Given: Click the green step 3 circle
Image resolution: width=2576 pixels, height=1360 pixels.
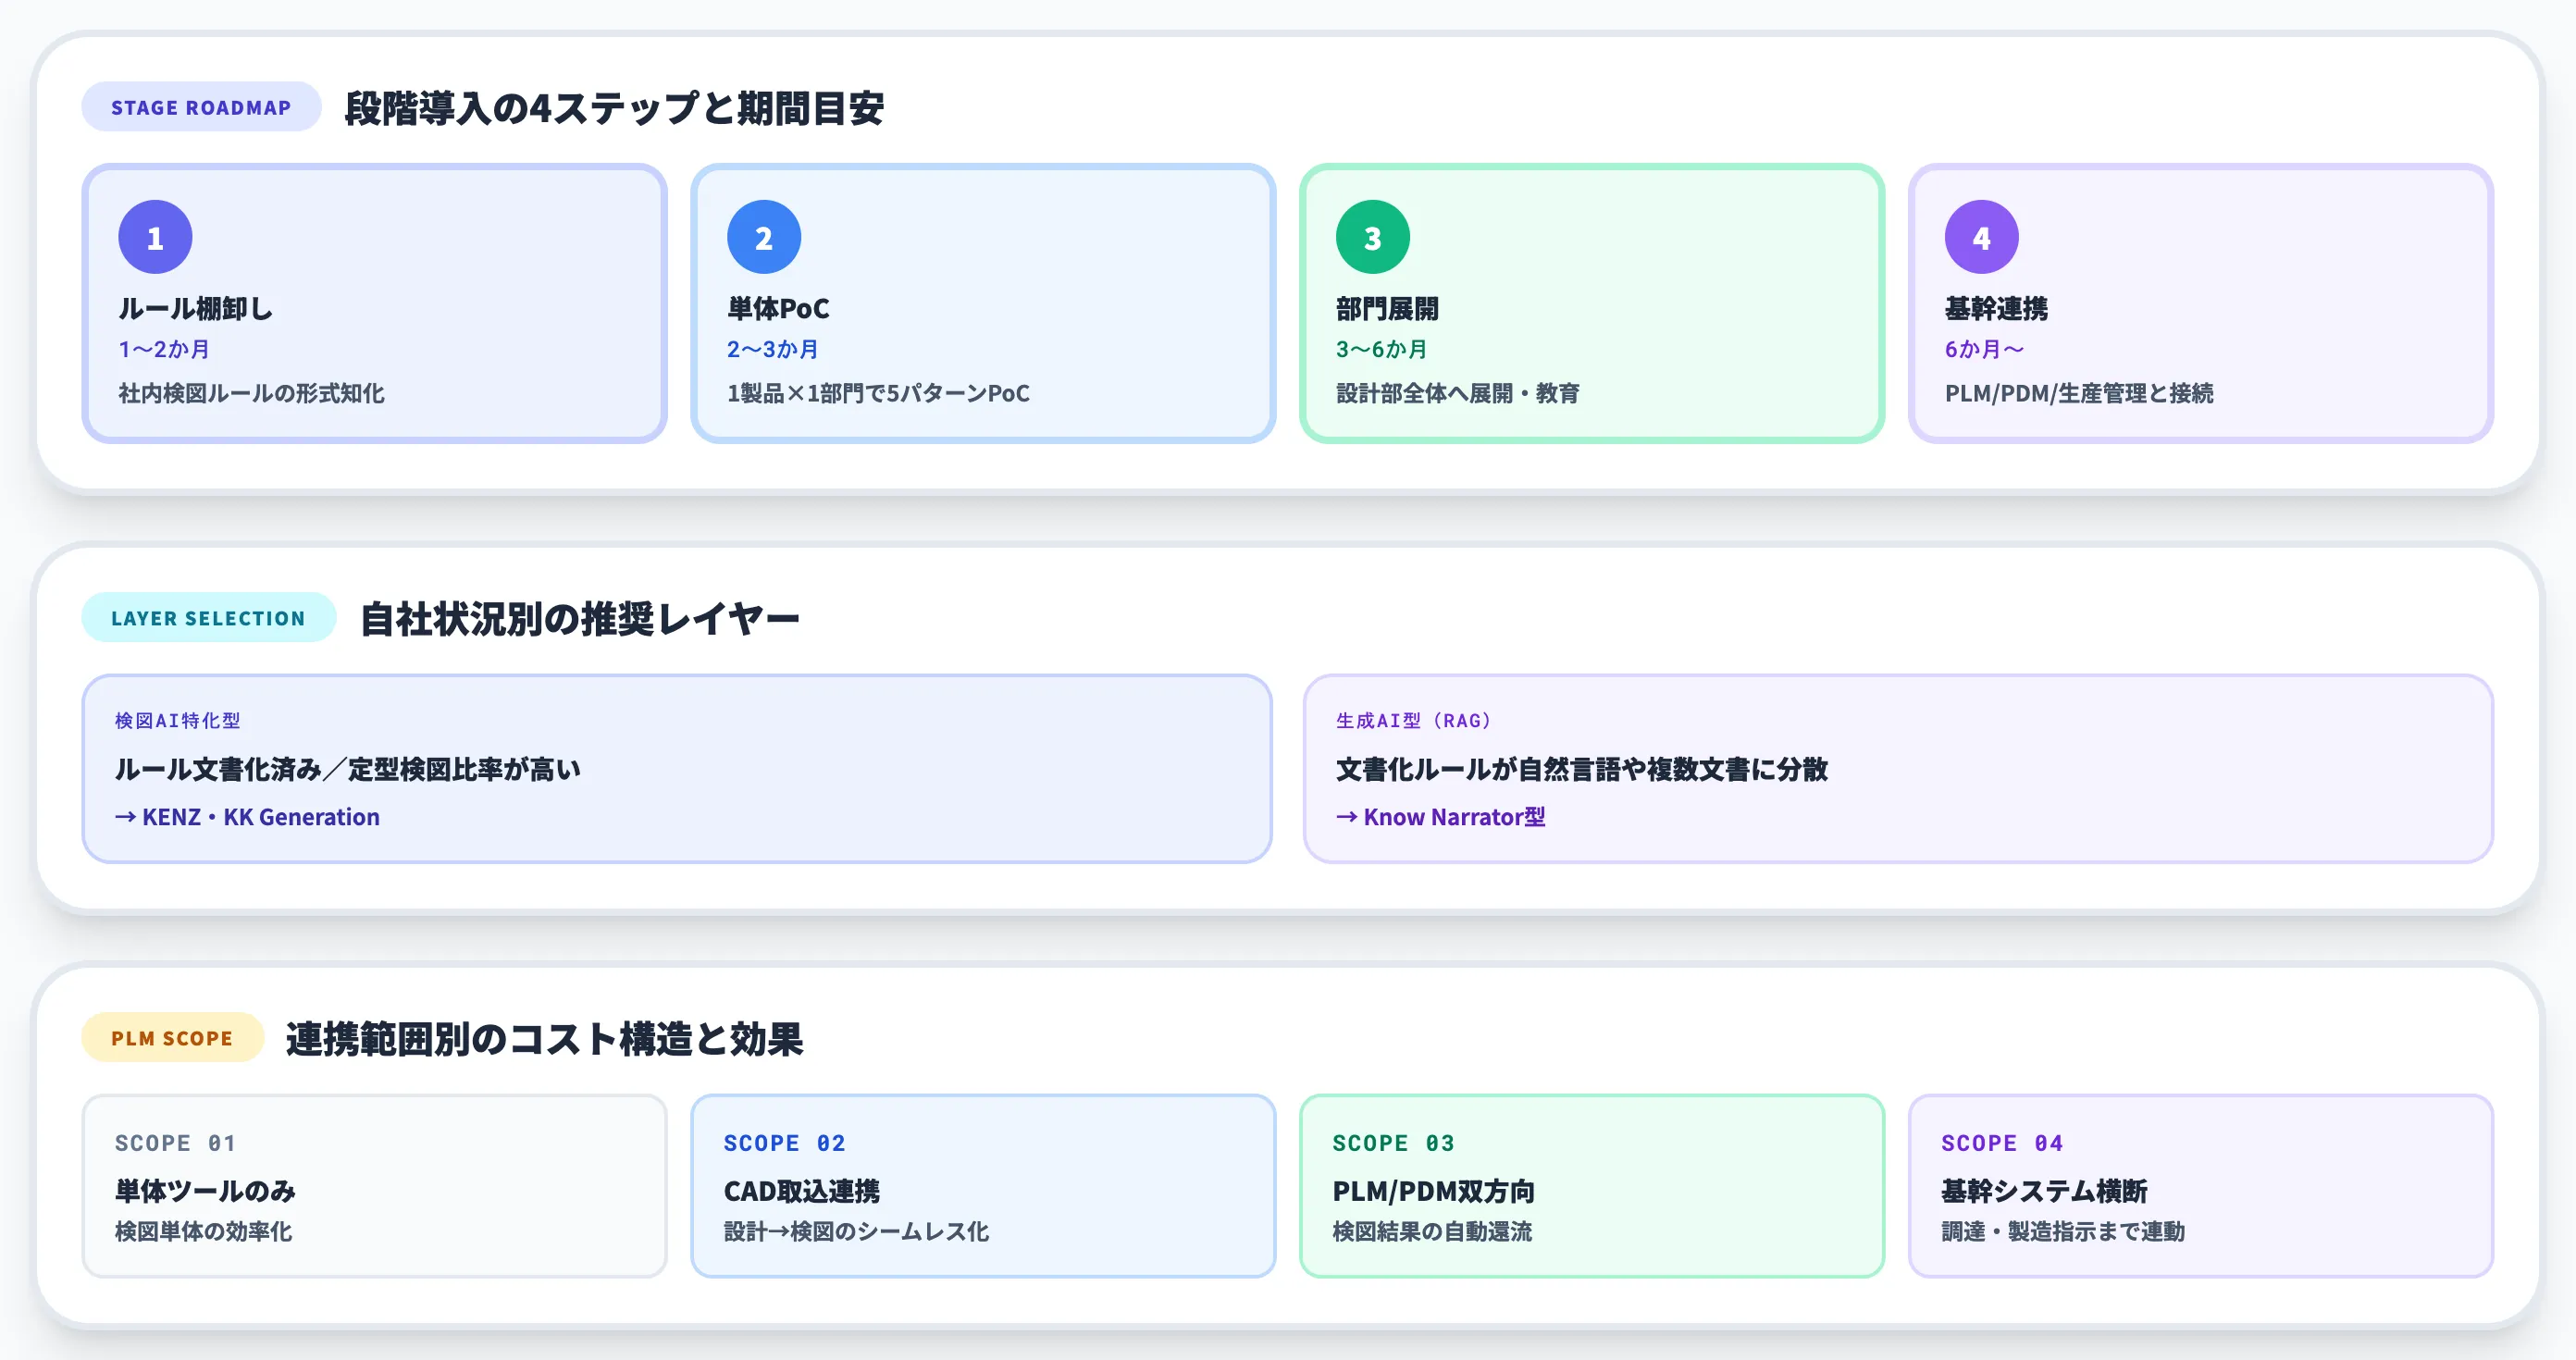Looking at the screenshot, I should pos(1373,237).
